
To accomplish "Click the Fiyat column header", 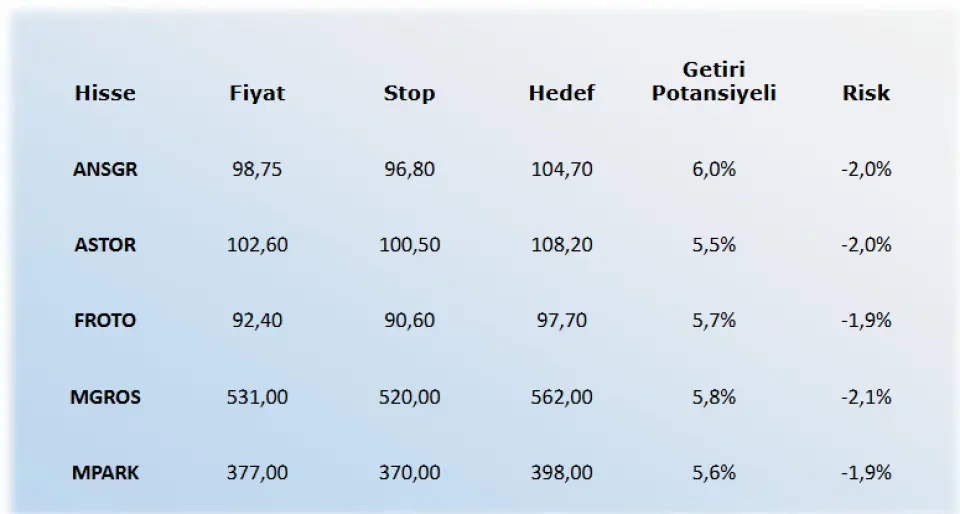I will (x=257, y=93).
